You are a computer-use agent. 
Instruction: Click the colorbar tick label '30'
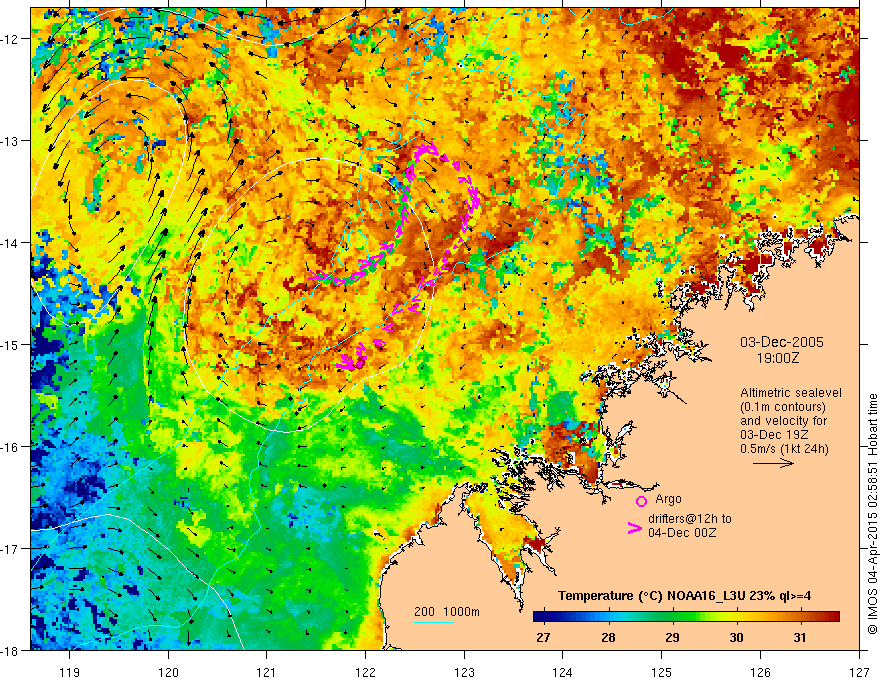(x=736, y=637)
